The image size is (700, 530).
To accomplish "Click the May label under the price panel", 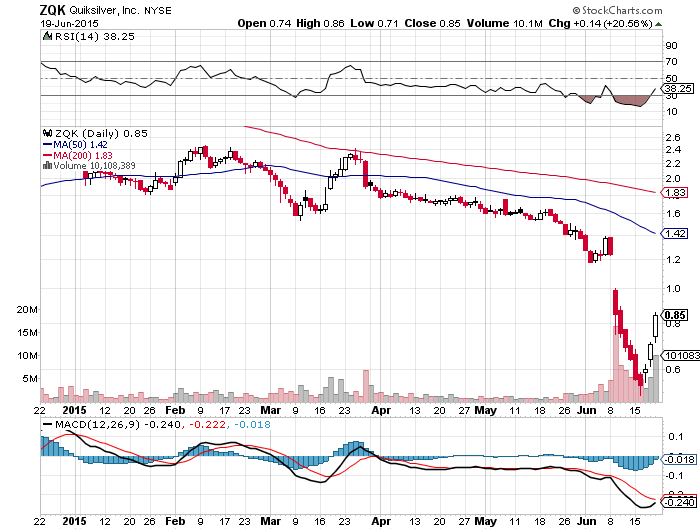I will click(x=485, y=410).
